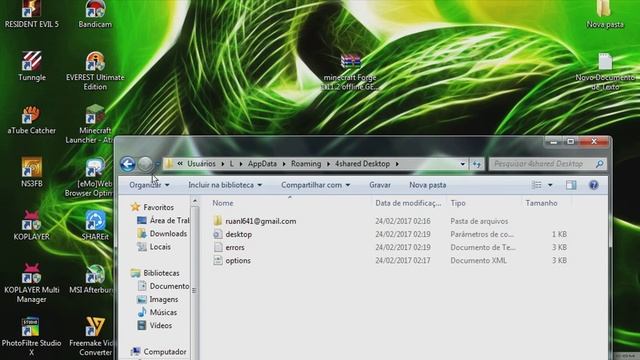Select Freemake Video Converter desktop icon

tap(92, 336)
